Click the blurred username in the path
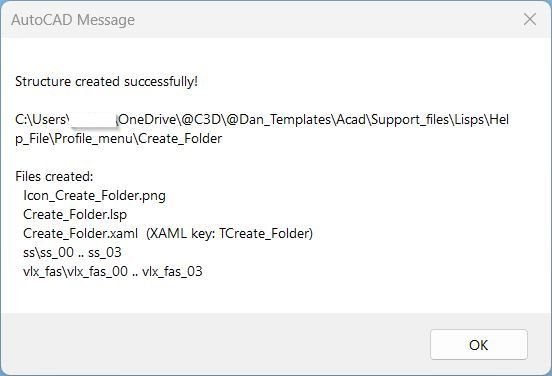 [x=93, y=119]
